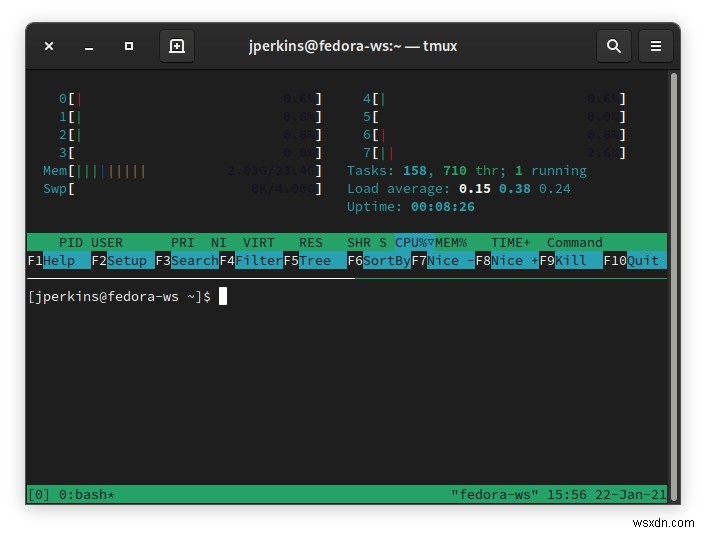Viewport: 706px width, 533px height.
Task: Click the CPU 0 meter bar
Action: [x=190, y=99]
